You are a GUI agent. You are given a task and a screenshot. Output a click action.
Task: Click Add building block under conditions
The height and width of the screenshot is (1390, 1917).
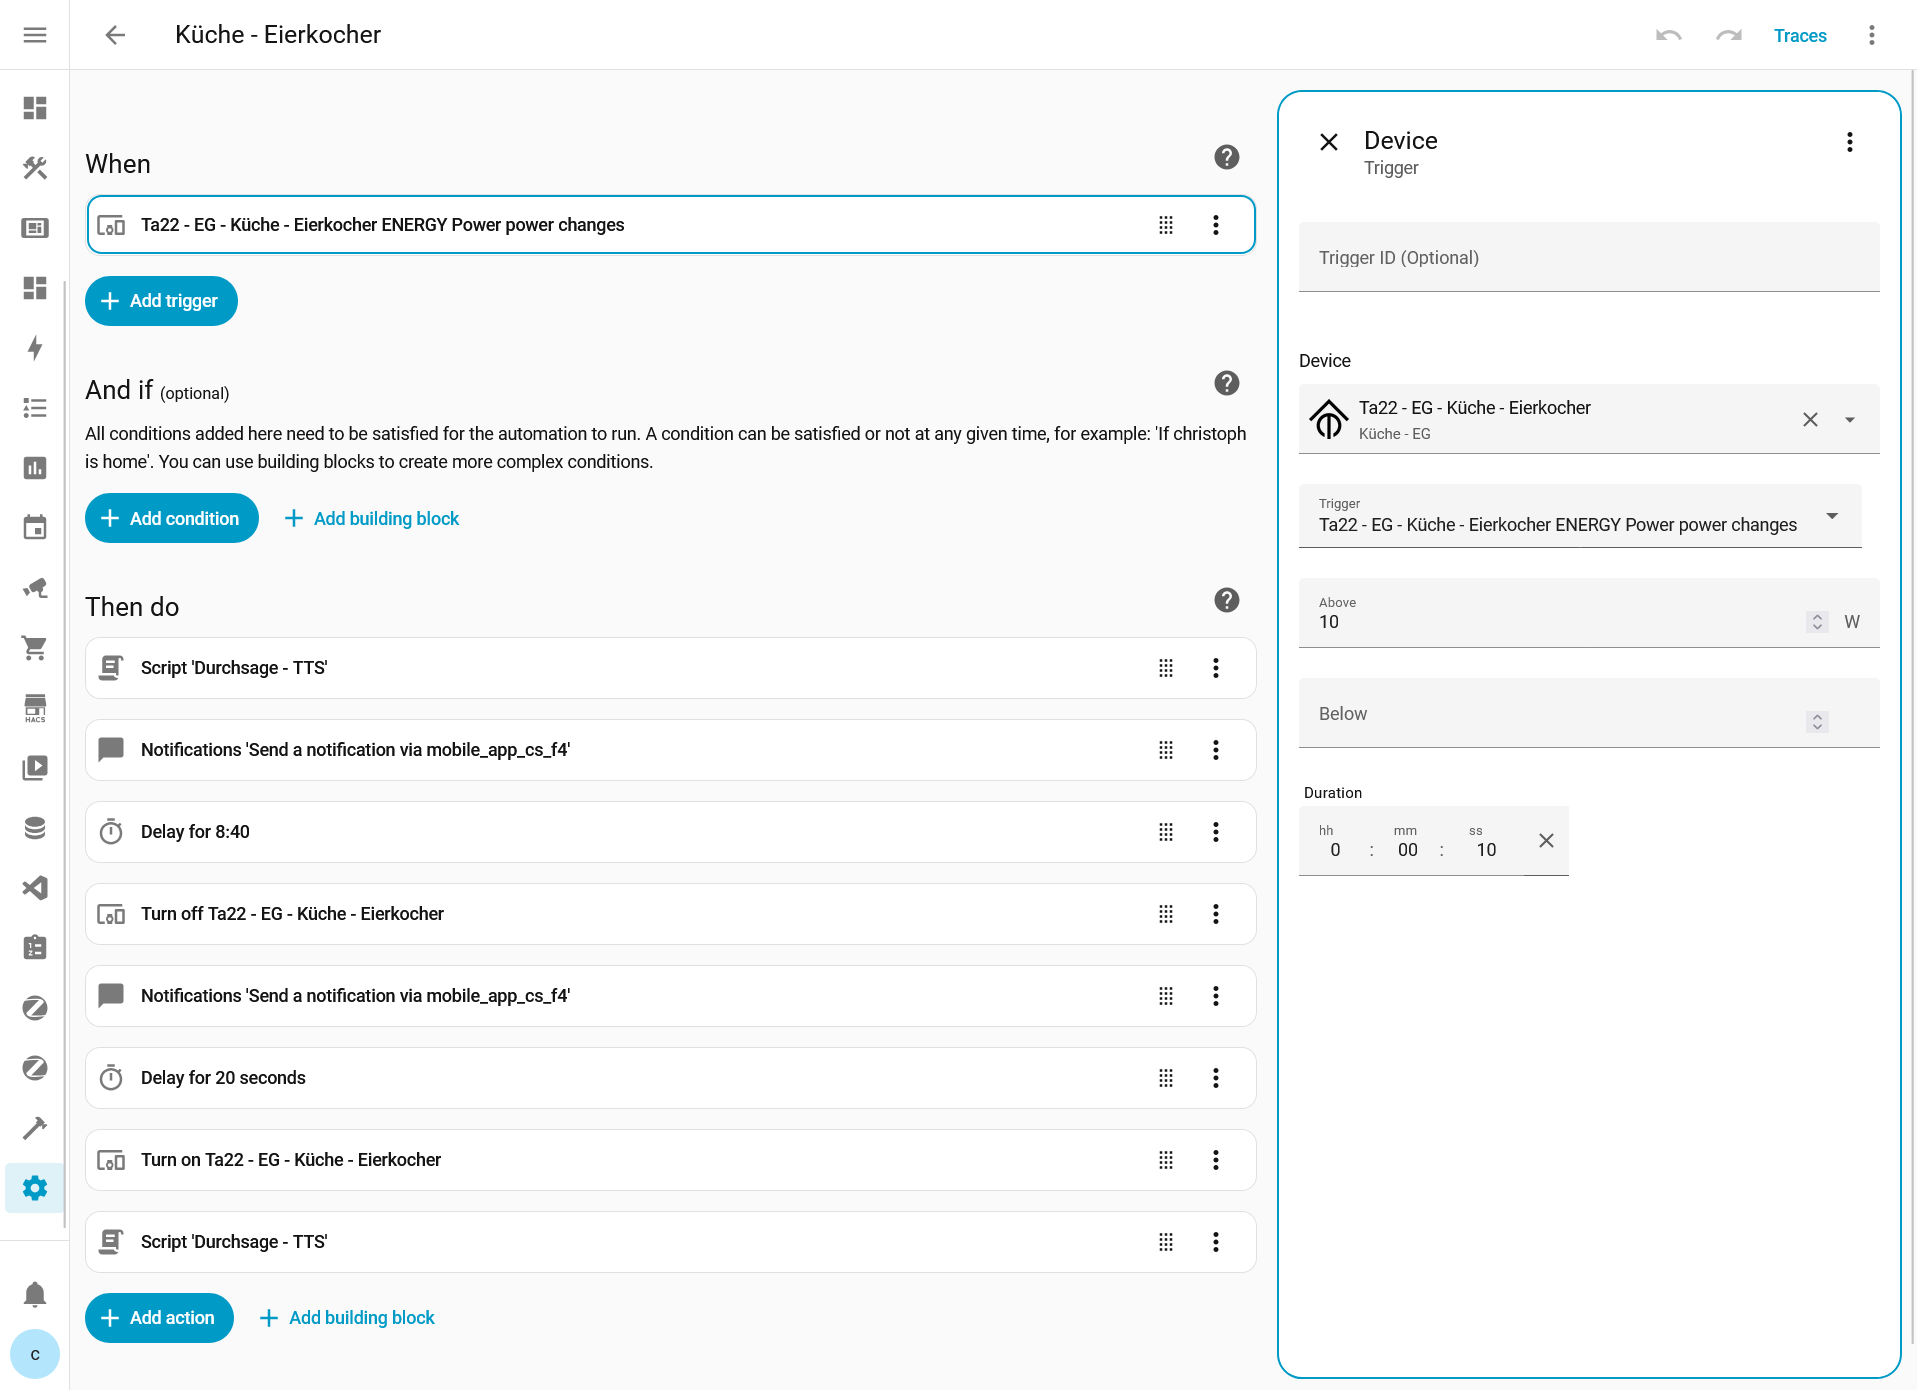click(x=372, y=518)
